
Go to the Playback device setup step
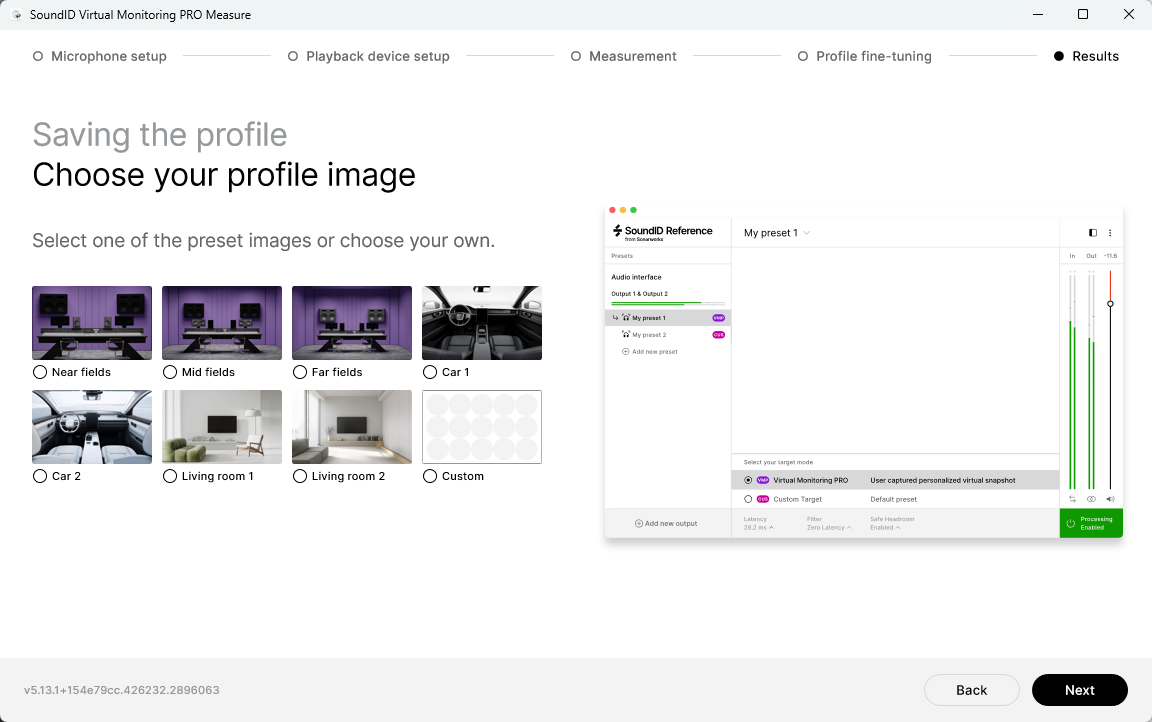coord(369,56)
